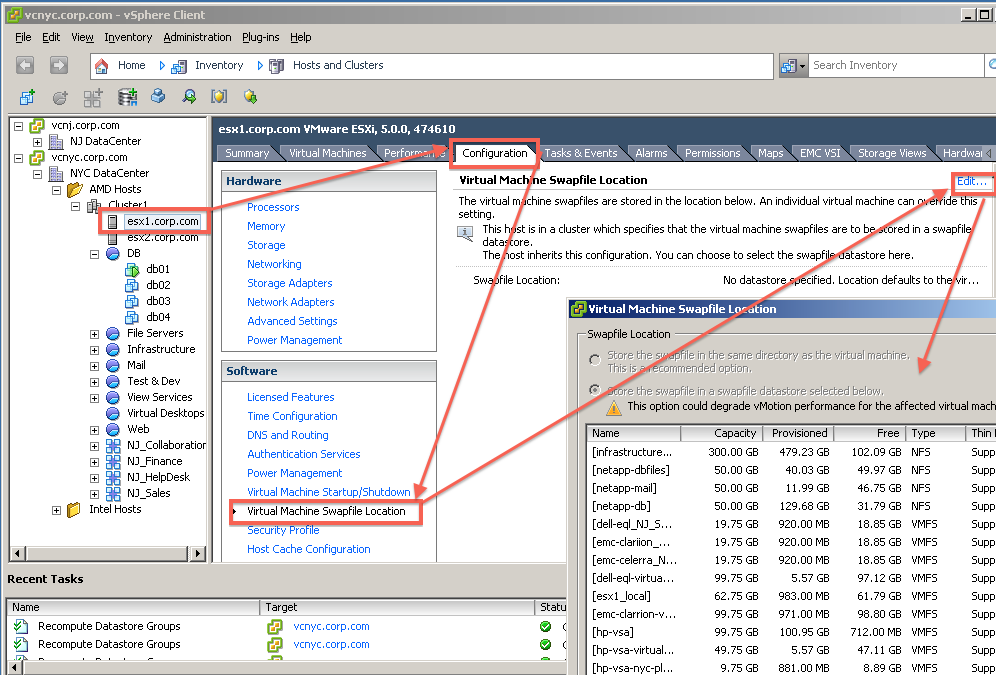Click the shield icon in the toolbar

coord(219,97)
